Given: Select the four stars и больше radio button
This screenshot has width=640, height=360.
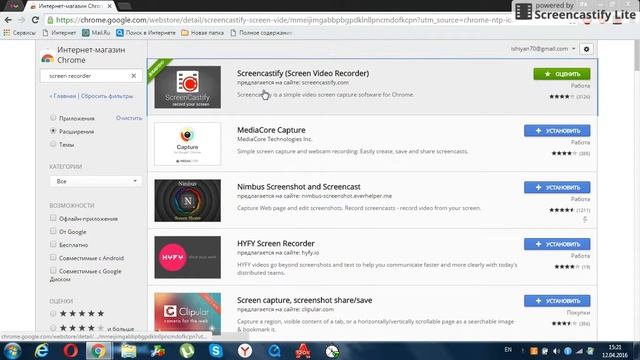Looking at the screenshot, I should [x=53, y=328].
